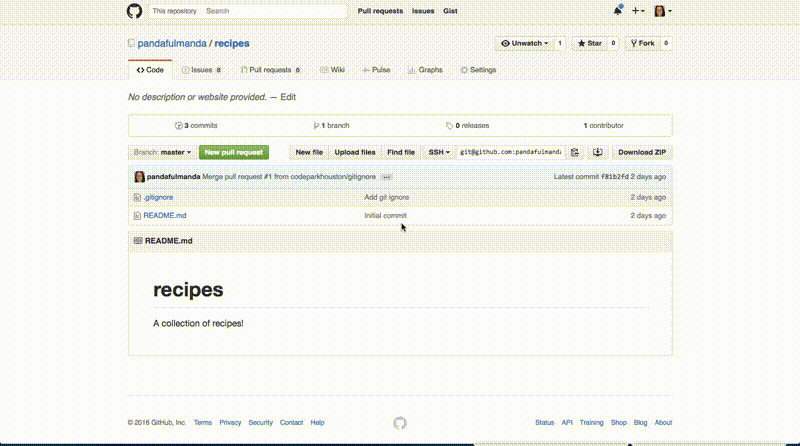The width and height of the screenshot is (800, 446).
Task: Click the New pull request button
Action: [x=234, y=152]
